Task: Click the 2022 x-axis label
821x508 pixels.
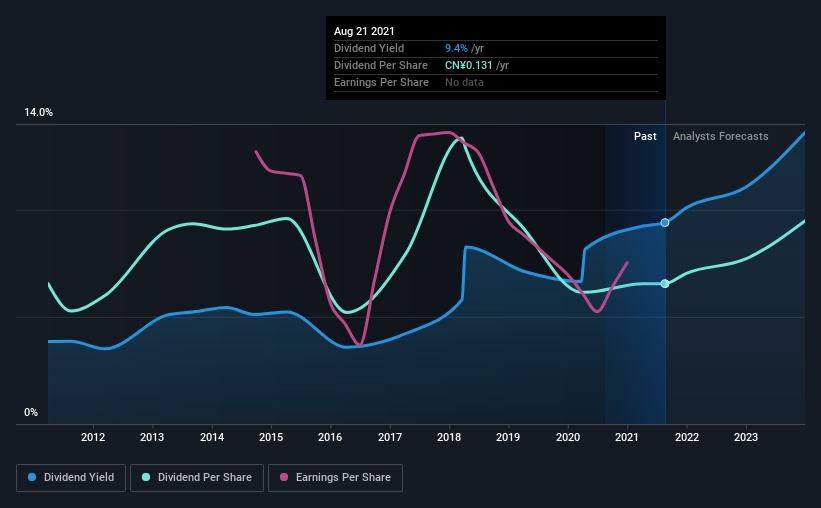Action: 686,437
